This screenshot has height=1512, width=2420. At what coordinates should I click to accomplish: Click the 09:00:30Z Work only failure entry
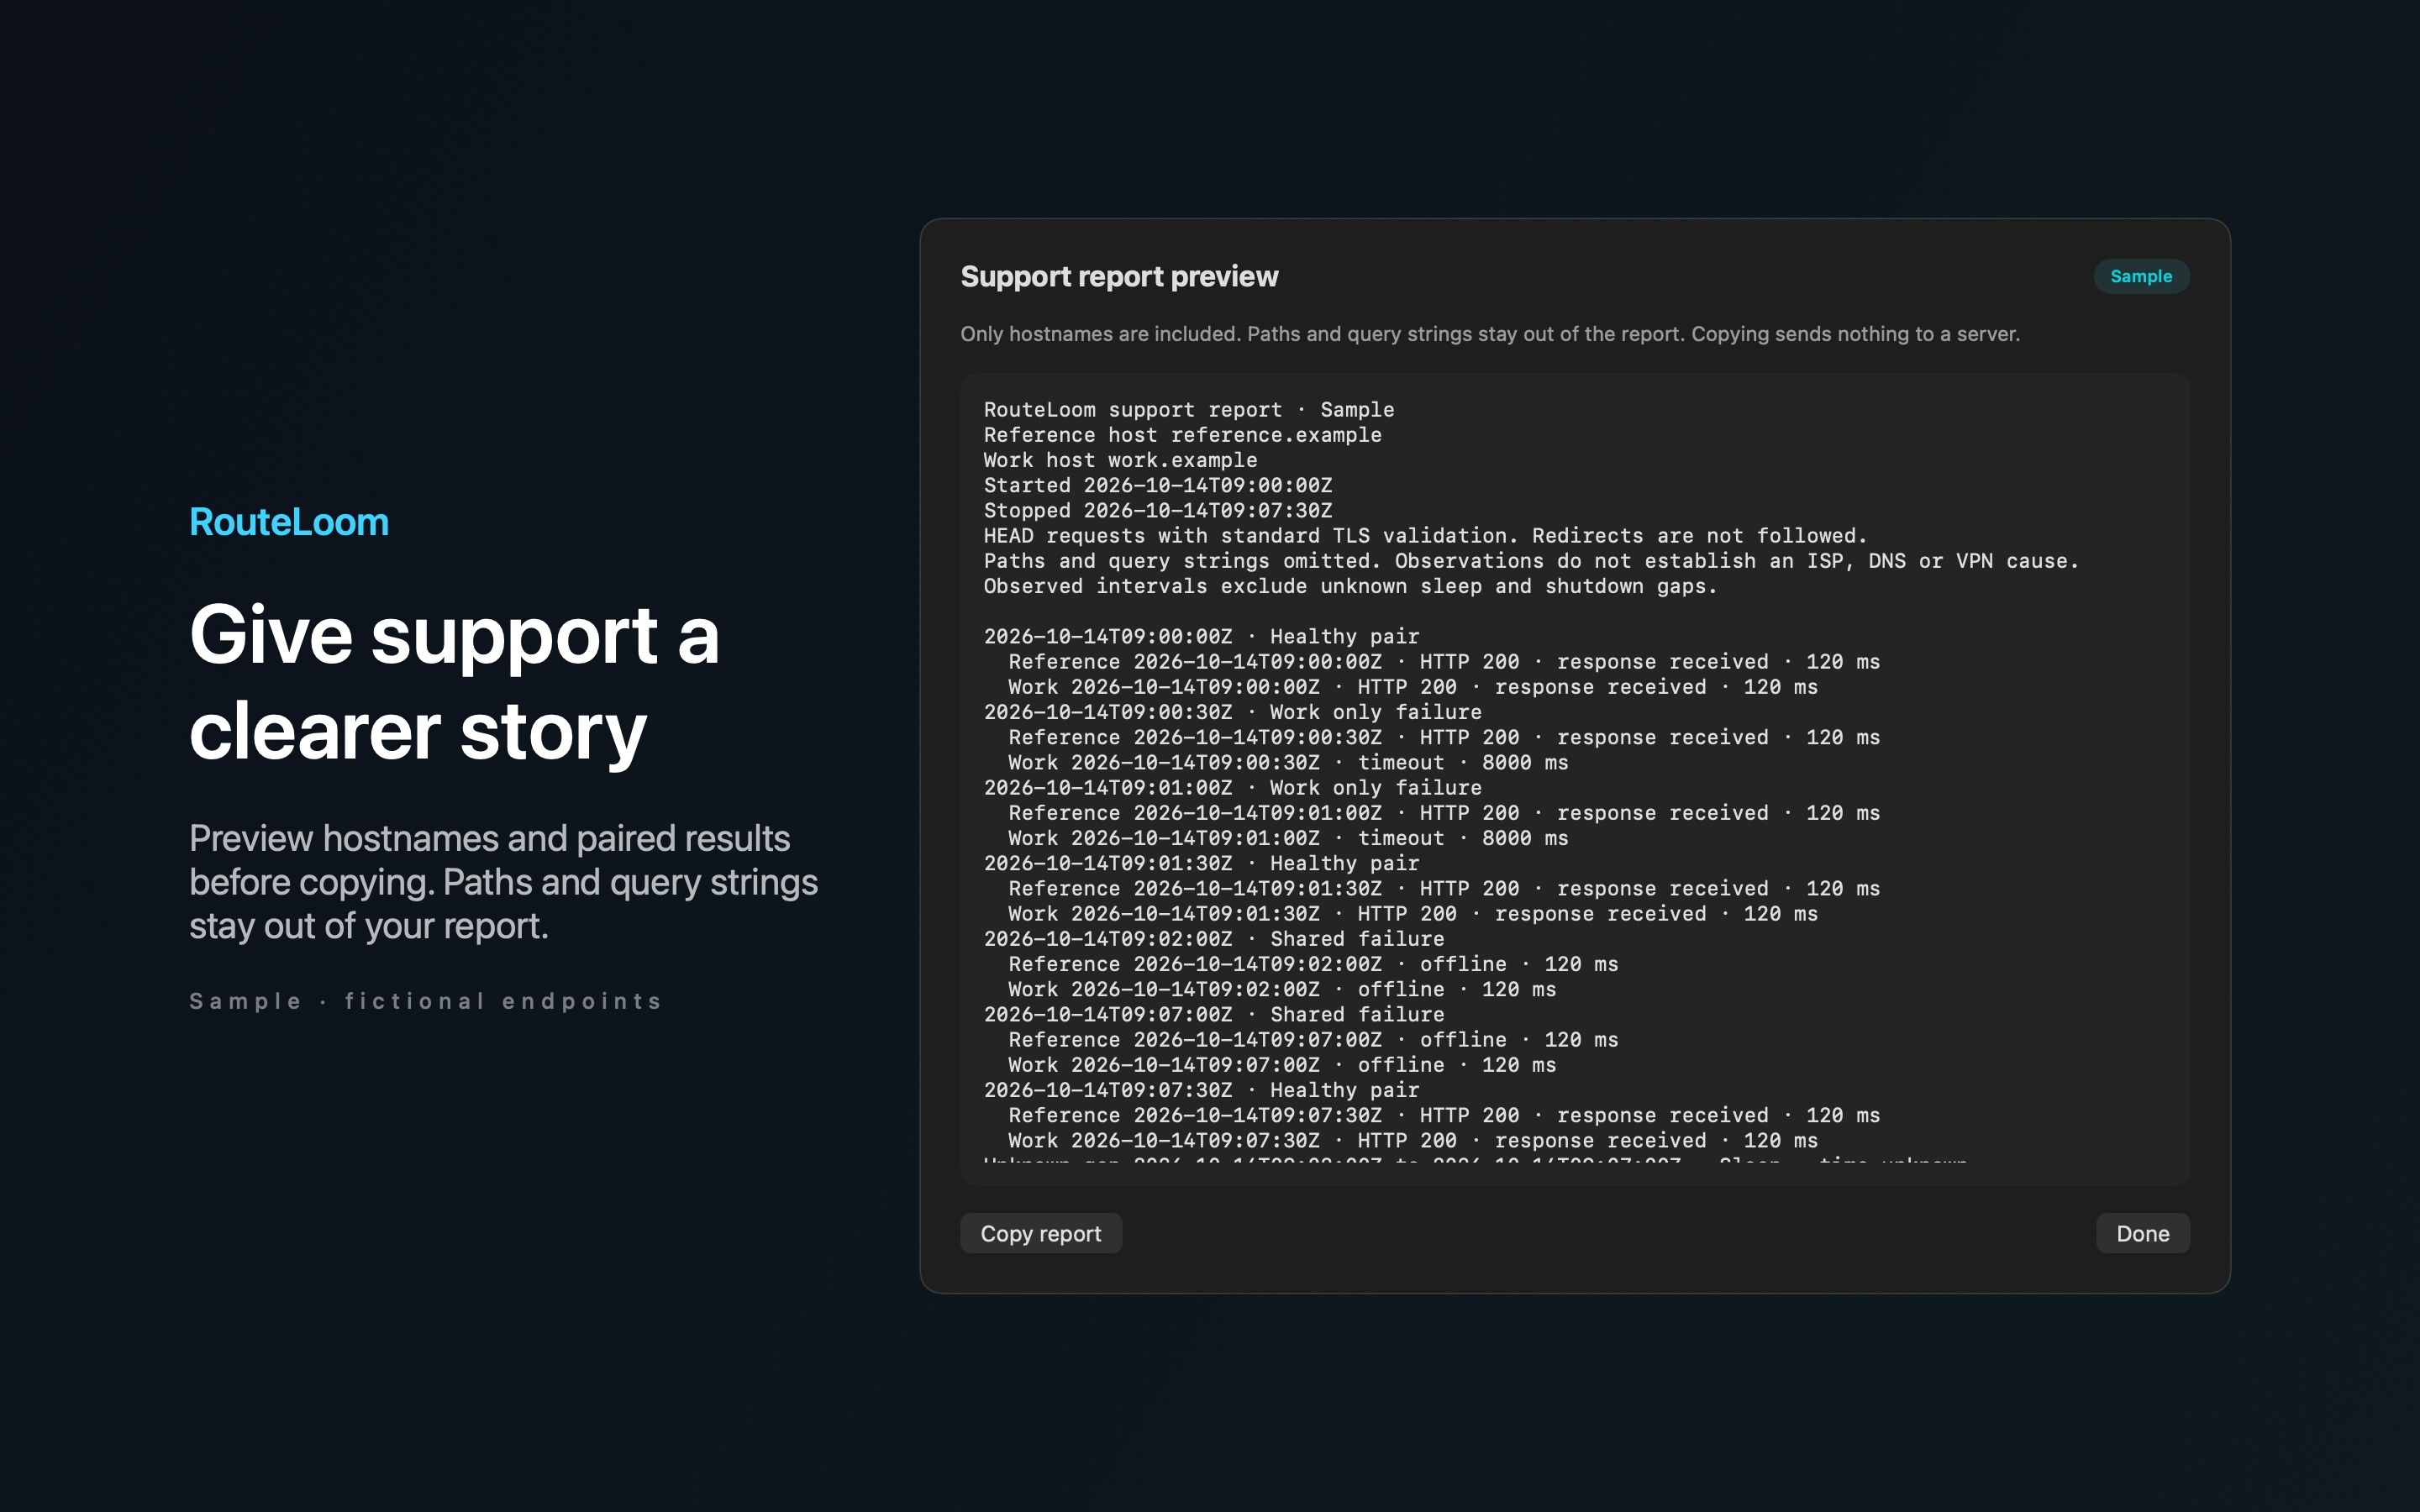pyautogui.click(x=1233, y=712)
